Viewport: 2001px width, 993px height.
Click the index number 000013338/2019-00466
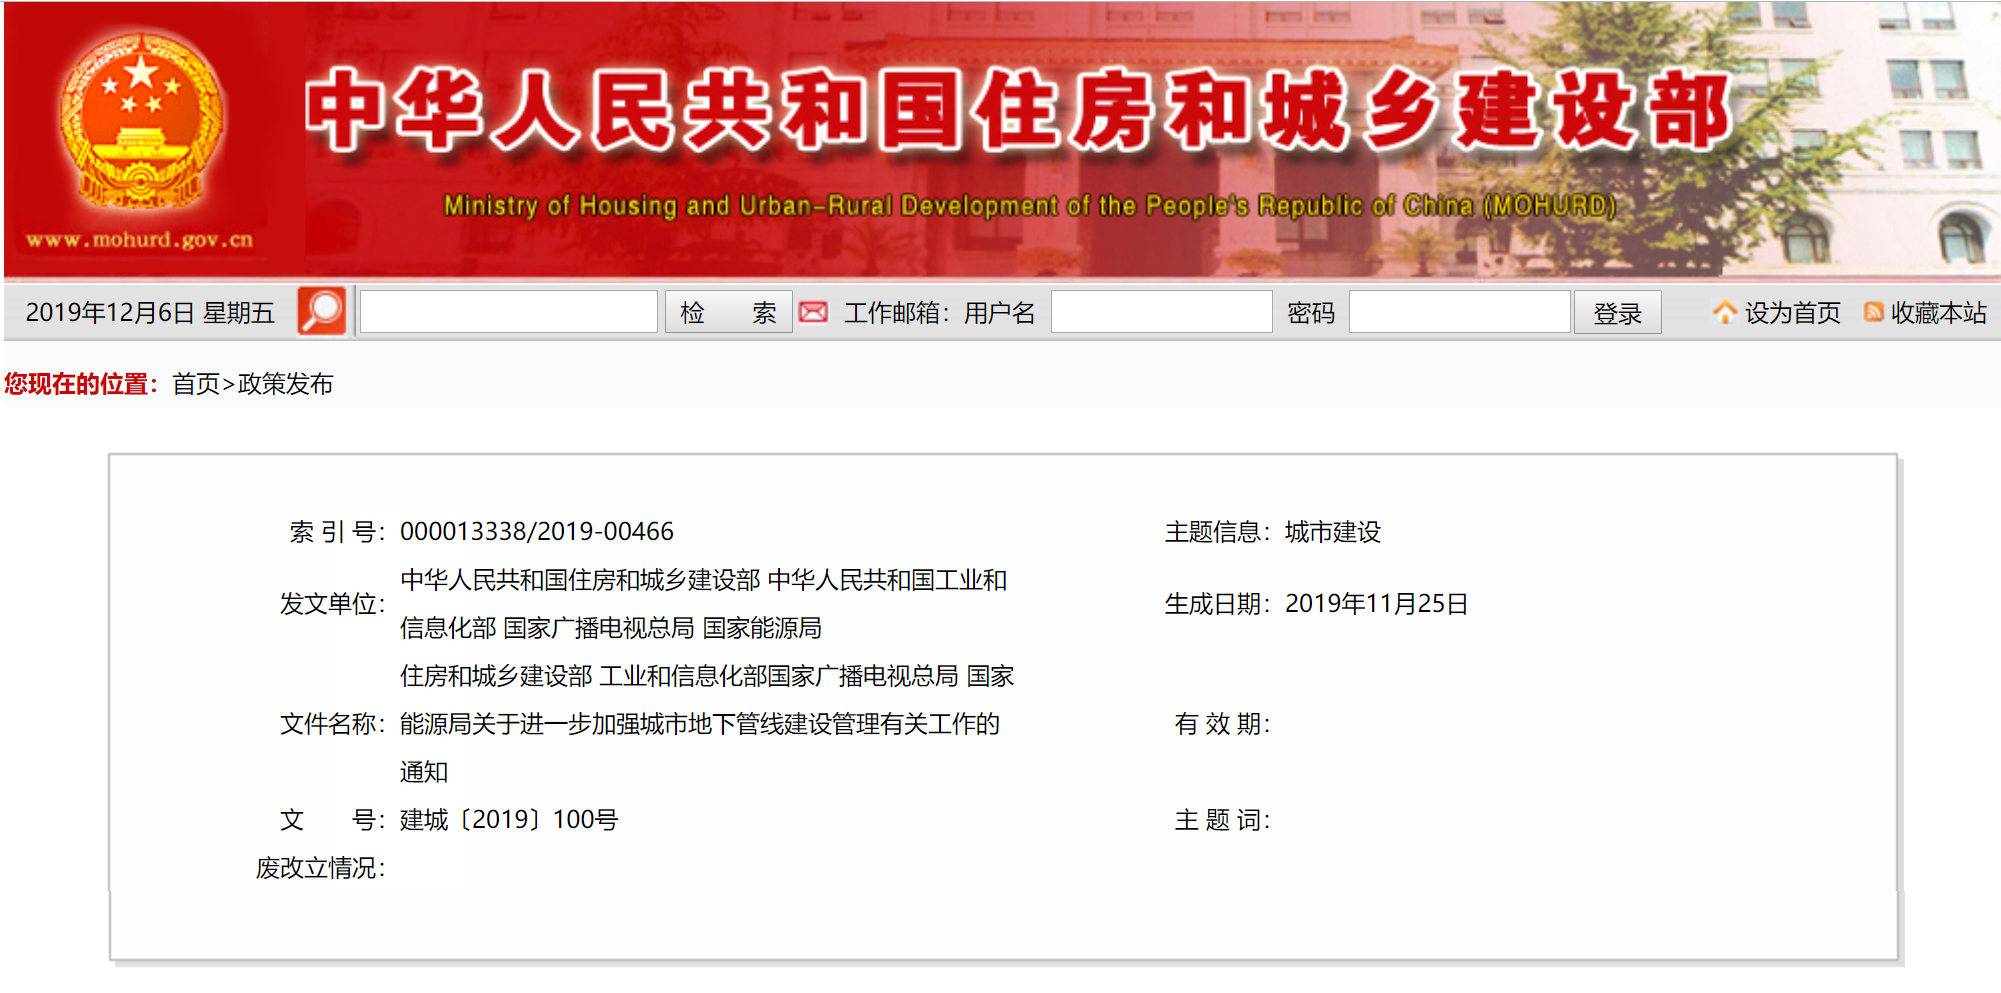[x=537, y=532]
